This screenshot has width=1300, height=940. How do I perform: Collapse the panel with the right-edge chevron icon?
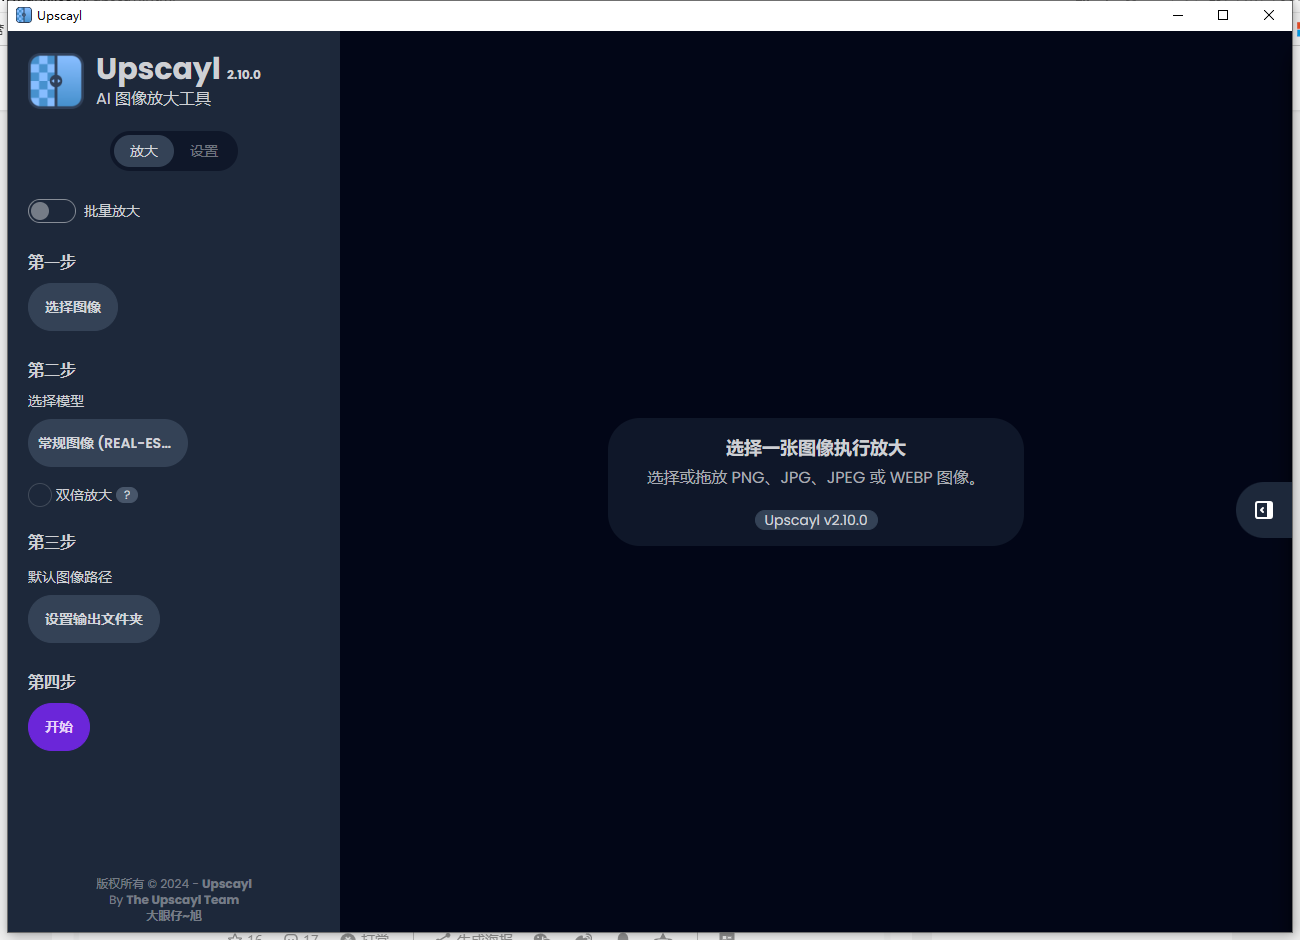pos(1263,510)
